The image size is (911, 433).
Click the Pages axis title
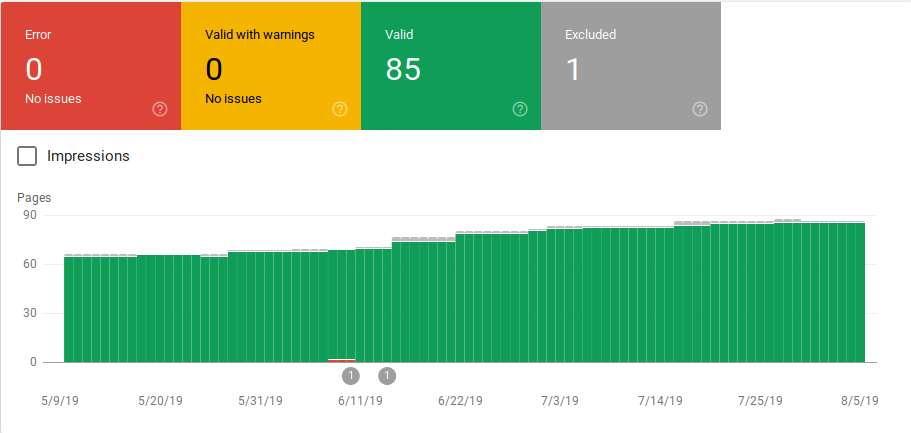point(35,198)
